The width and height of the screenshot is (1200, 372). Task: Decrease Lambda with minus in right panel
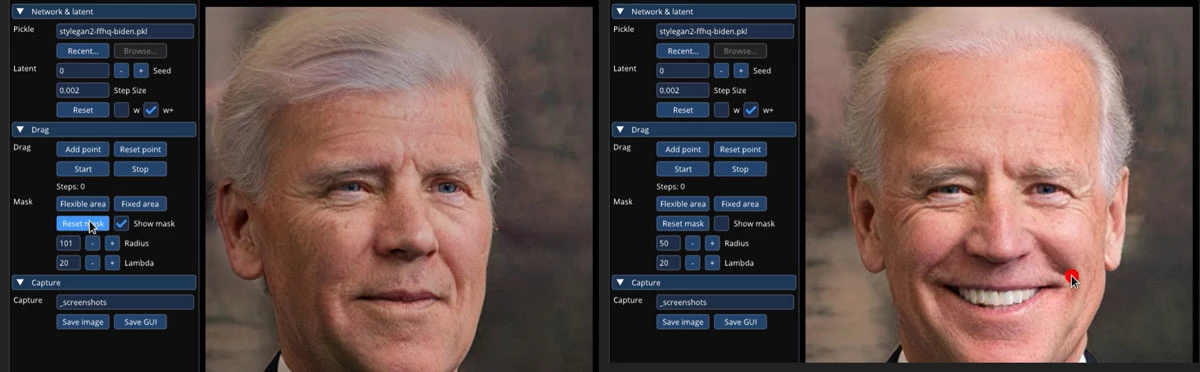click(692, 263)
